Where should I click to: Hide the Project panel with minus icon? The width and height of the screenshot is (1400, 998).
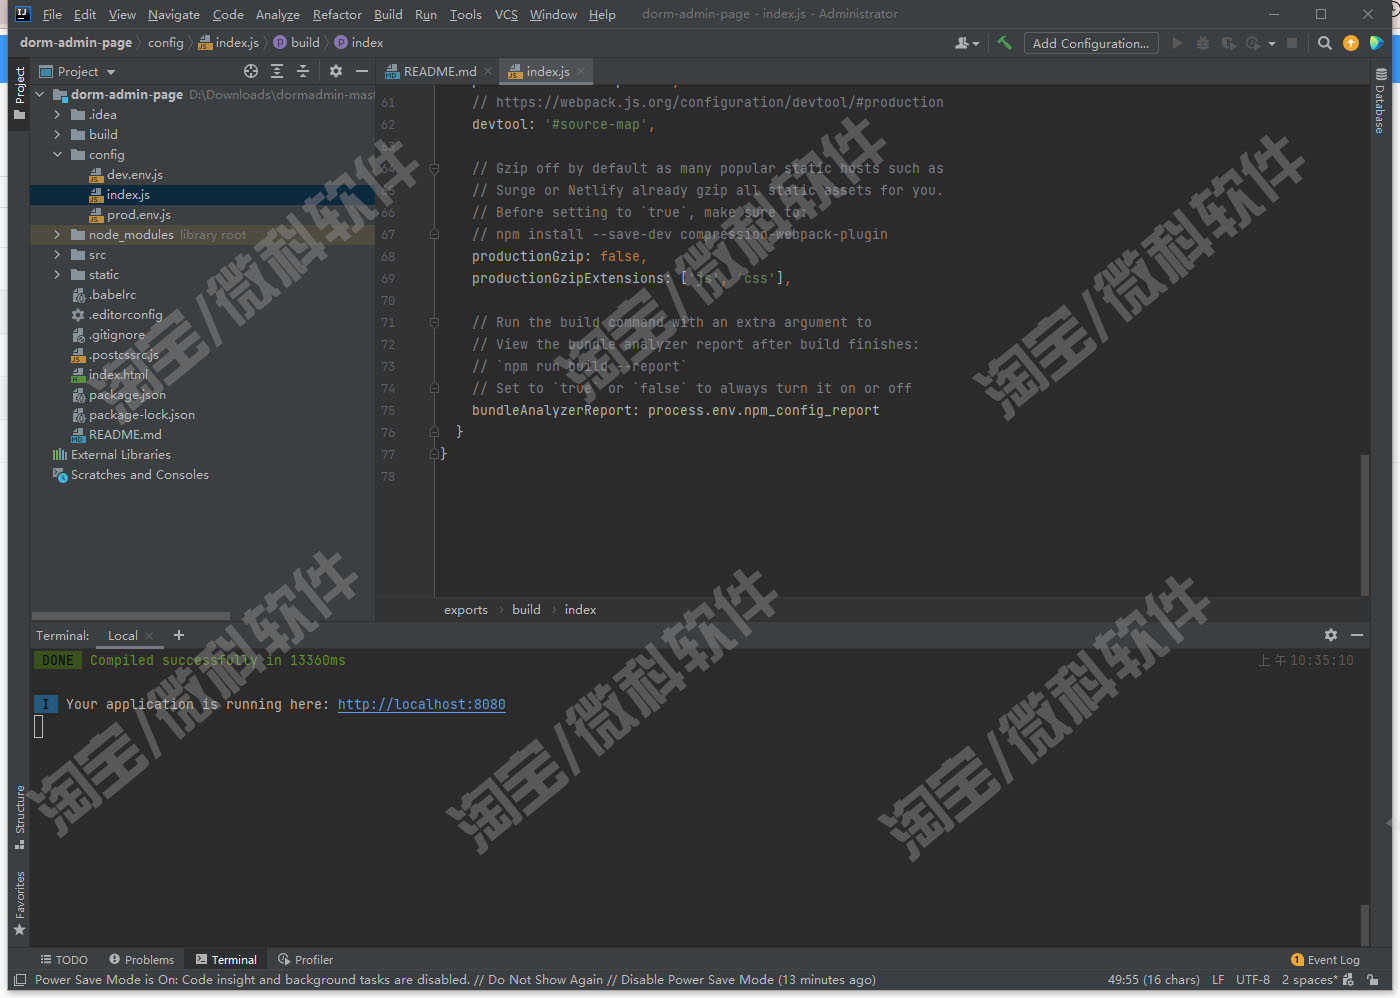click(x=362, y=71)
